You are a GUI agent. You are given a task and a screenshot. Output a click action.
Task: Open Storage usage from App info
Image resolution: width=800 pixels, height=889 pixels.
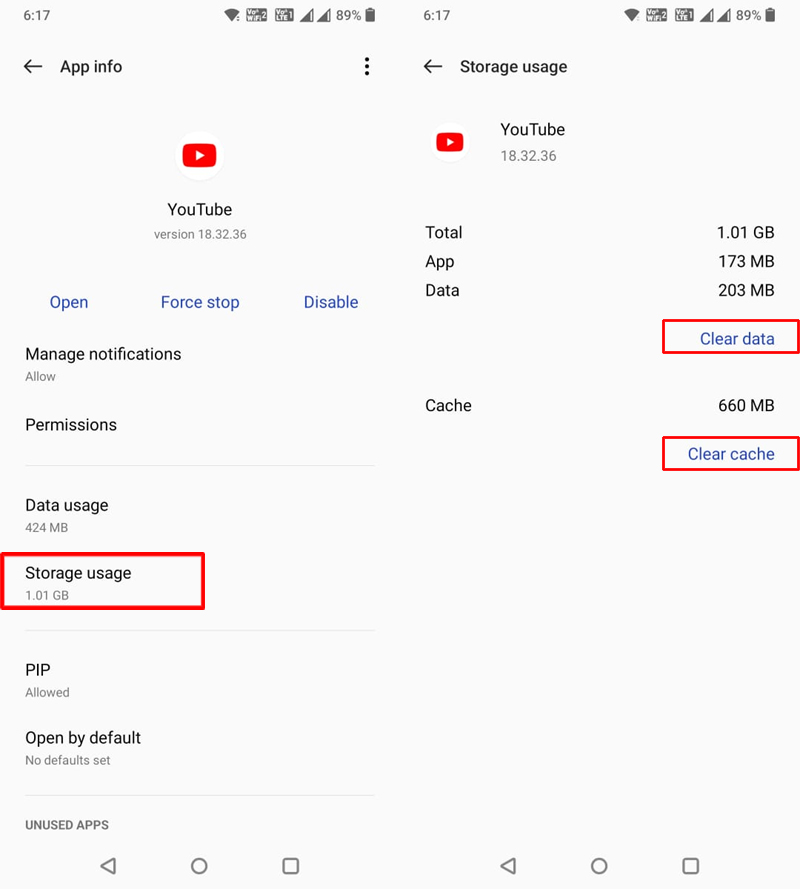coord(103,581)
